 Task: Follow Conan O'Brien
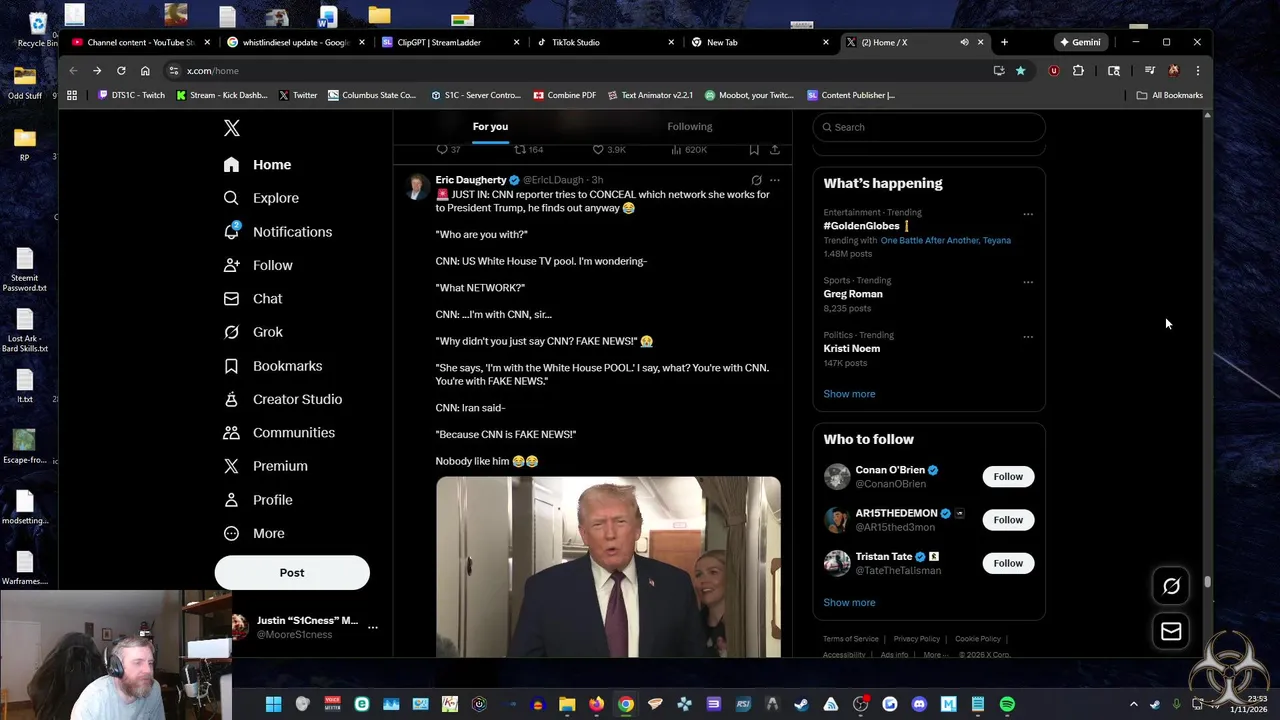coord(1008,477)
